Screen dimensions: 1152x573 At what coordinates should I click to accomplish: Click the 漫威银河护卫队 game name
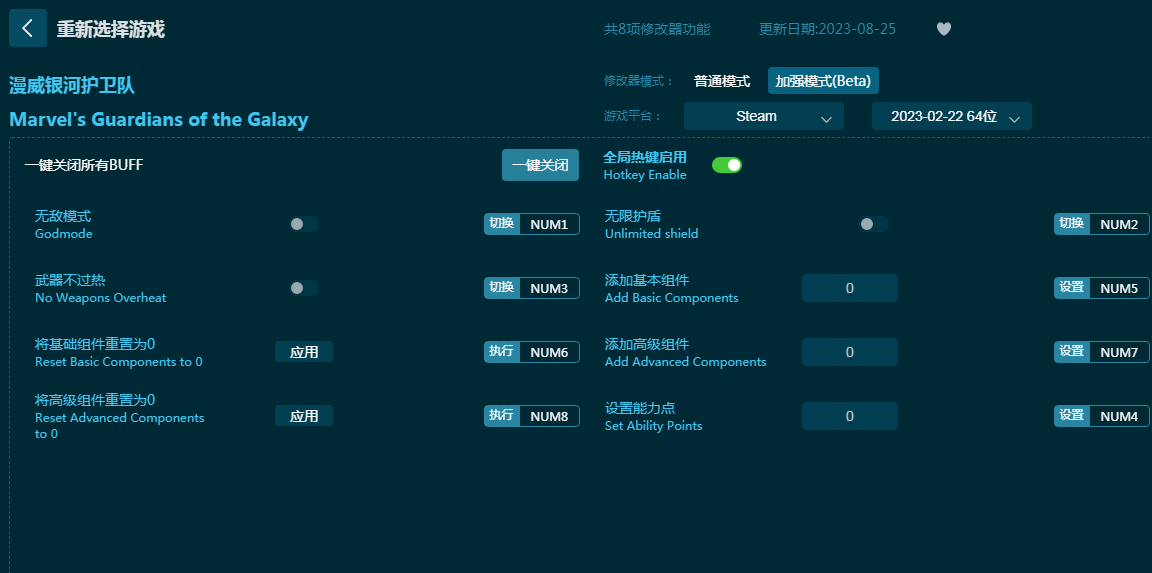tap(72, 85)
